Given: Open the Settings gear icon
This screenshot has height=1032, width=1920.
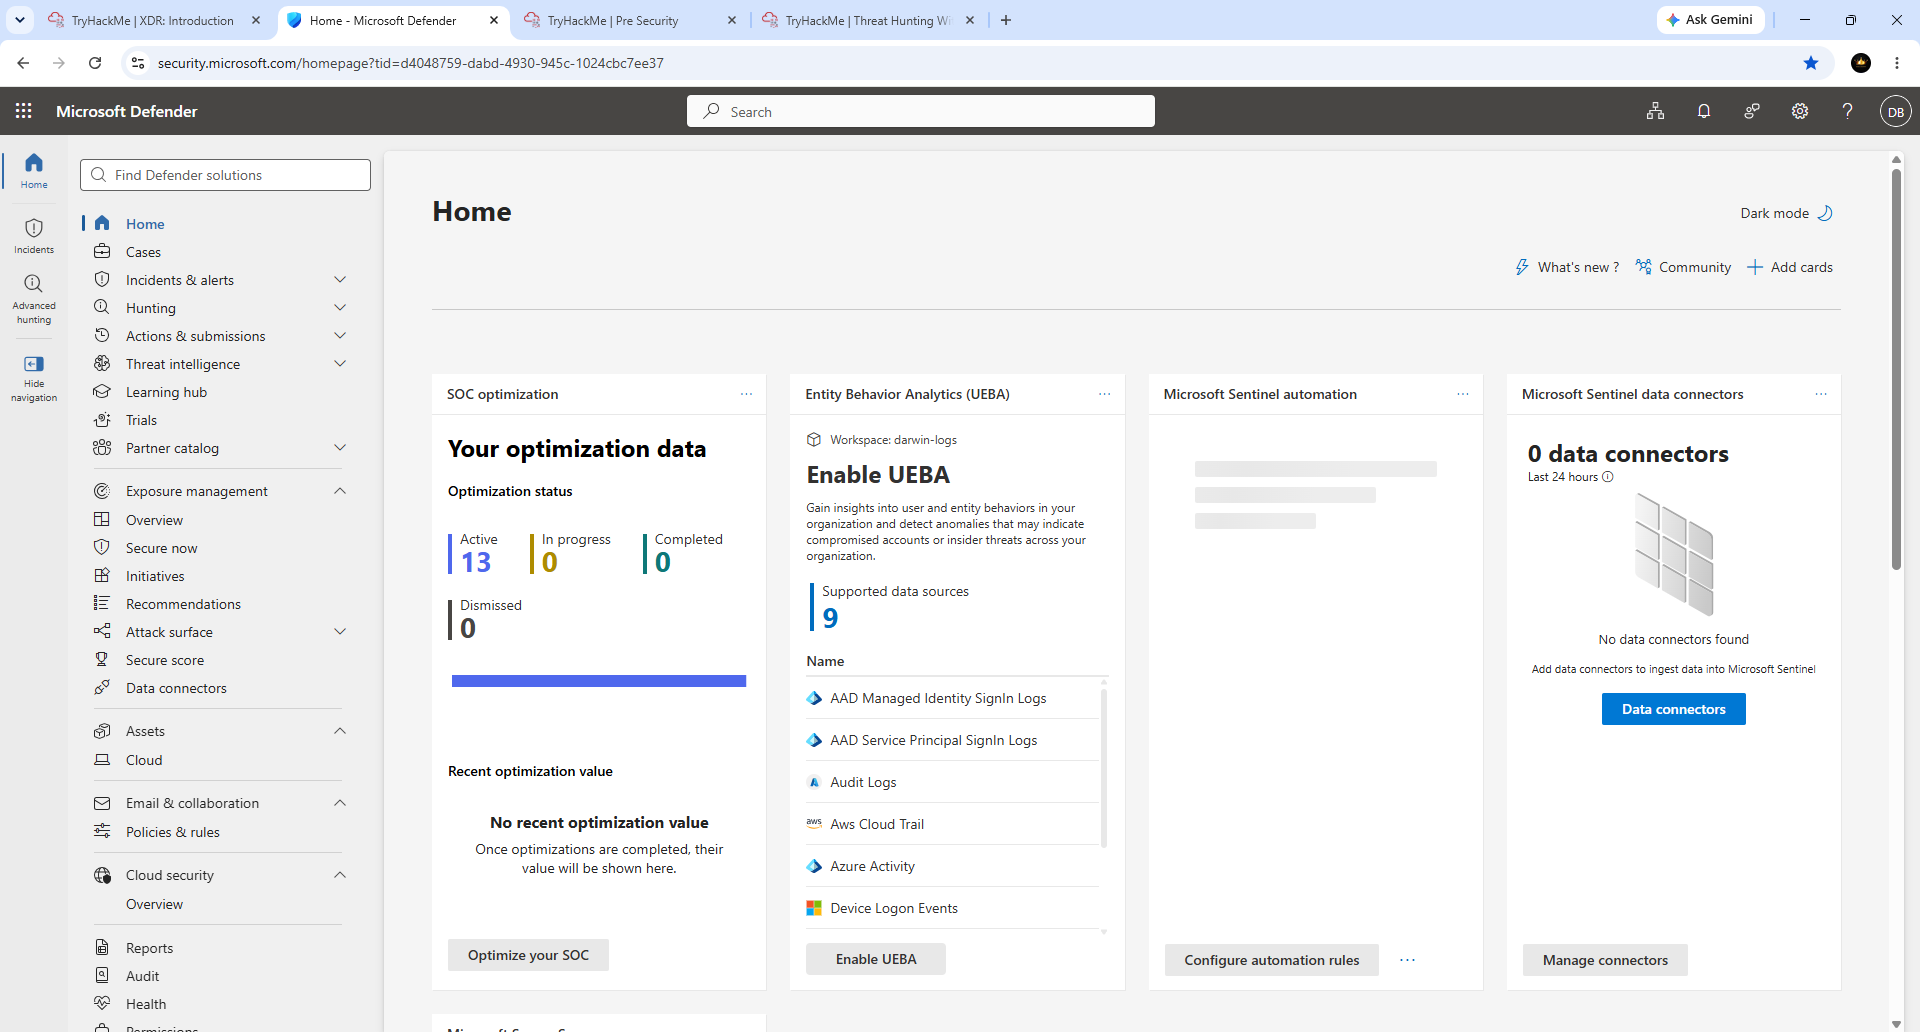Looking at the screenshot, I should coord(1800,111).
